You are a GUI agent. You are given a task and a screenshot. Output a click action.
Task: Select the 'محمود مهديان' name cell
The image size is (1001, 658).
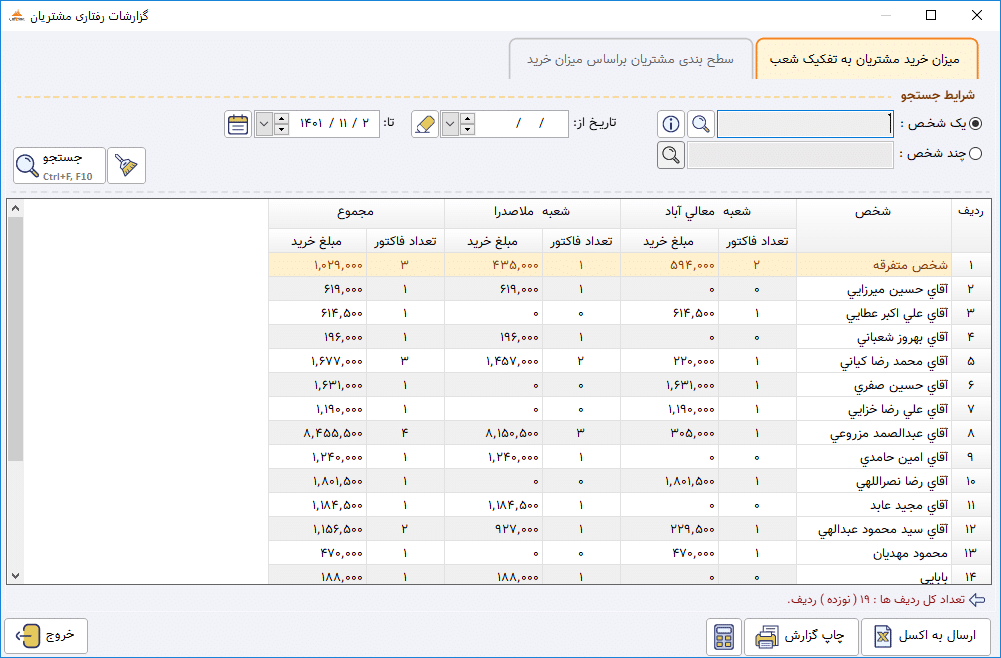coord(874,553)
